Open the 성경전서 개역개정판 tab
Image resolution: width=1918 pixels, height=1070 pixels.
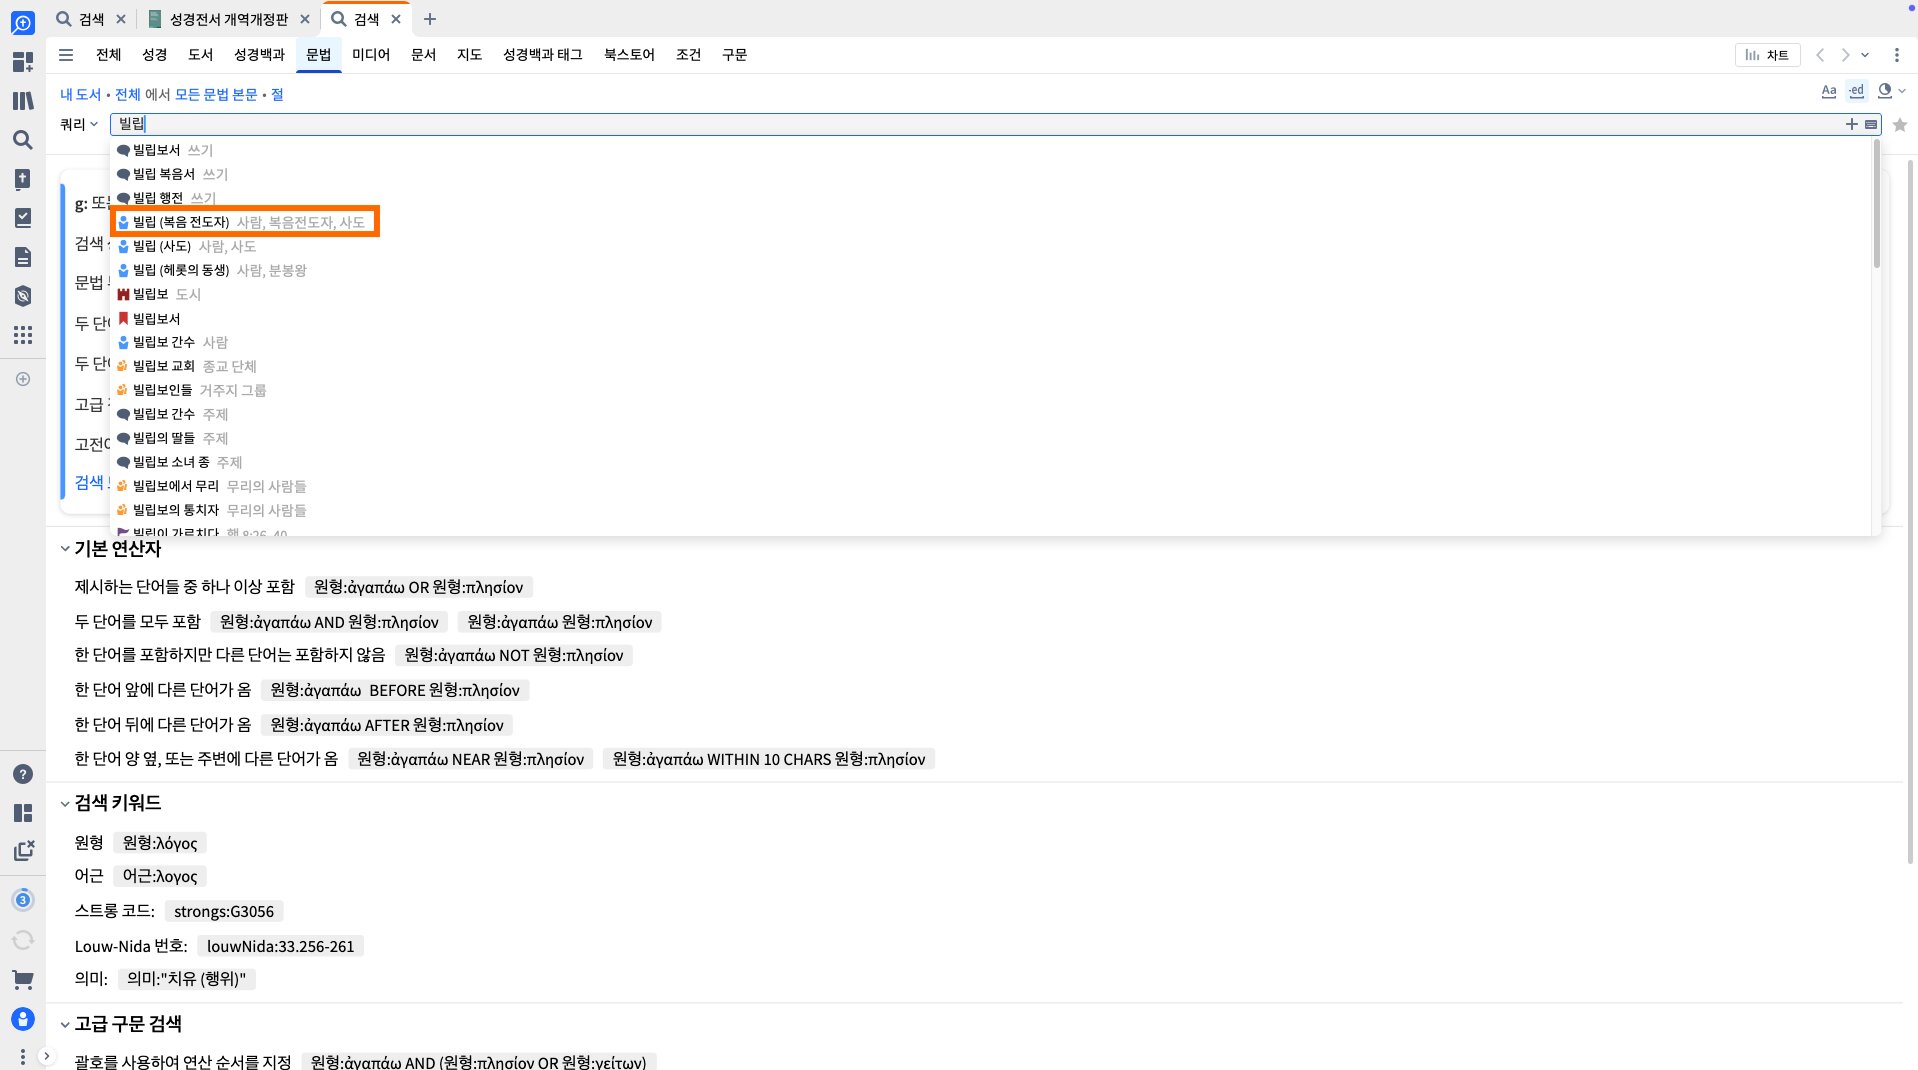(x=228, y=19)
